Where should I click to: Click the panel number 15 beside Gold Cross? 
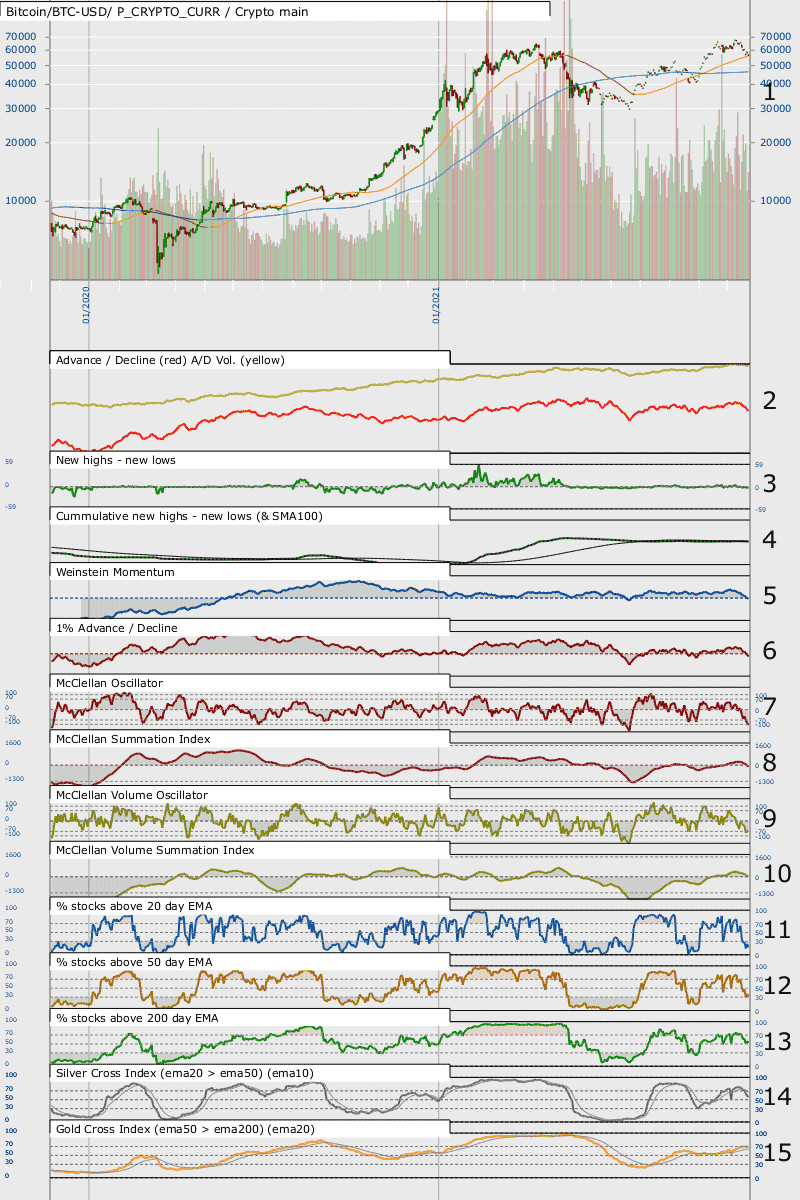[777, 1152]
